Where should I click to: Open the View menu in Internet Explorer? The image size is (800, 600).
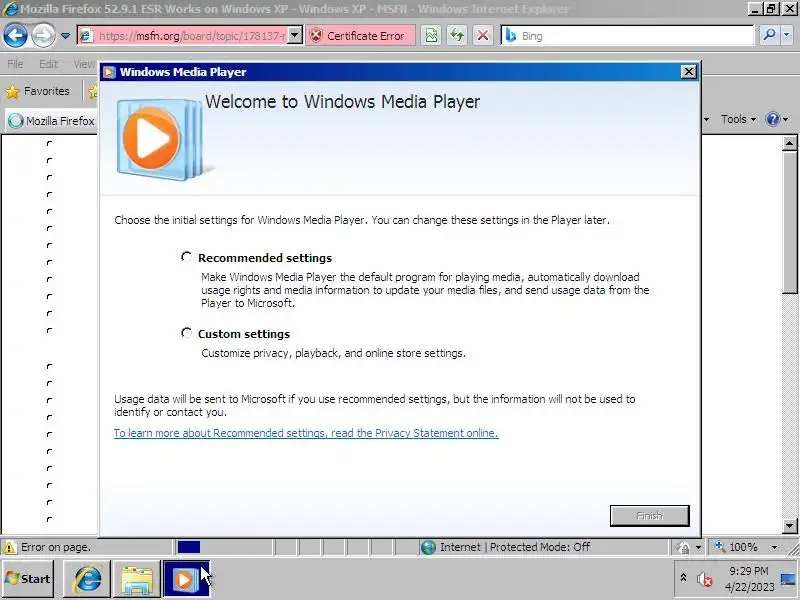coord(84,64)
